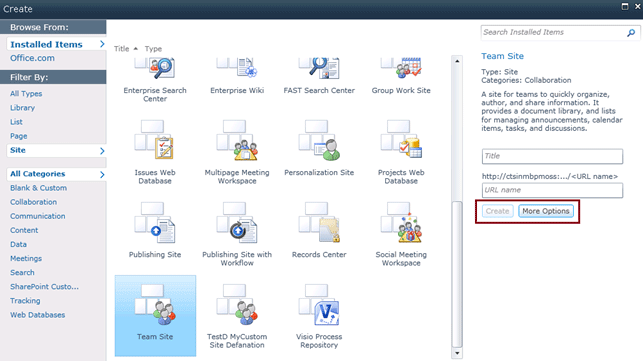Image resolution: width=643 pixels, height=361 pixels.
Task: Filter by Tracking category
Action: tap(25, 301)
